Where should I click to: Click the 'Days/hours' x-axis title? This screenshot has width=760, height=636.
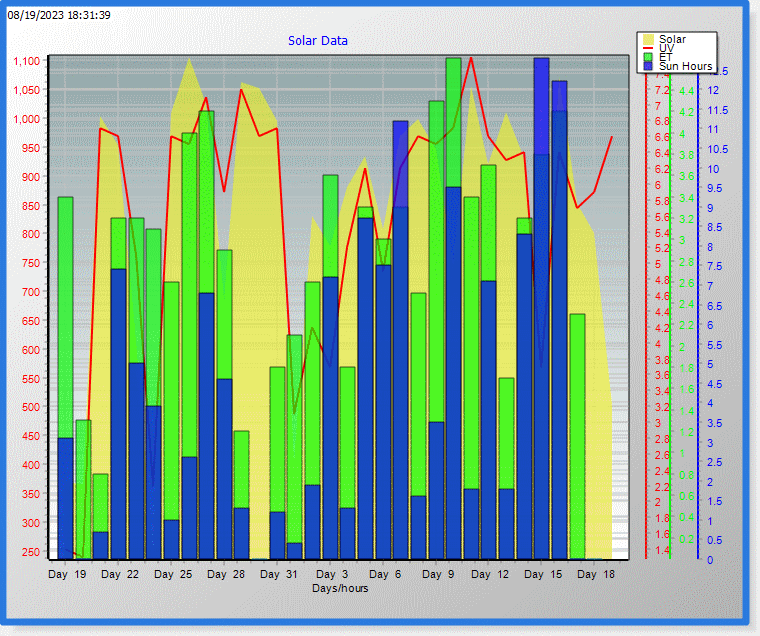click(x=340, y=588)
